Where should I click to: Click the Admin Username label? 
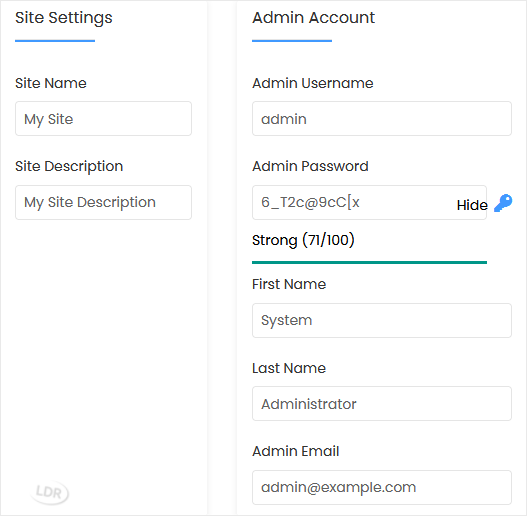tap(313, 83)
